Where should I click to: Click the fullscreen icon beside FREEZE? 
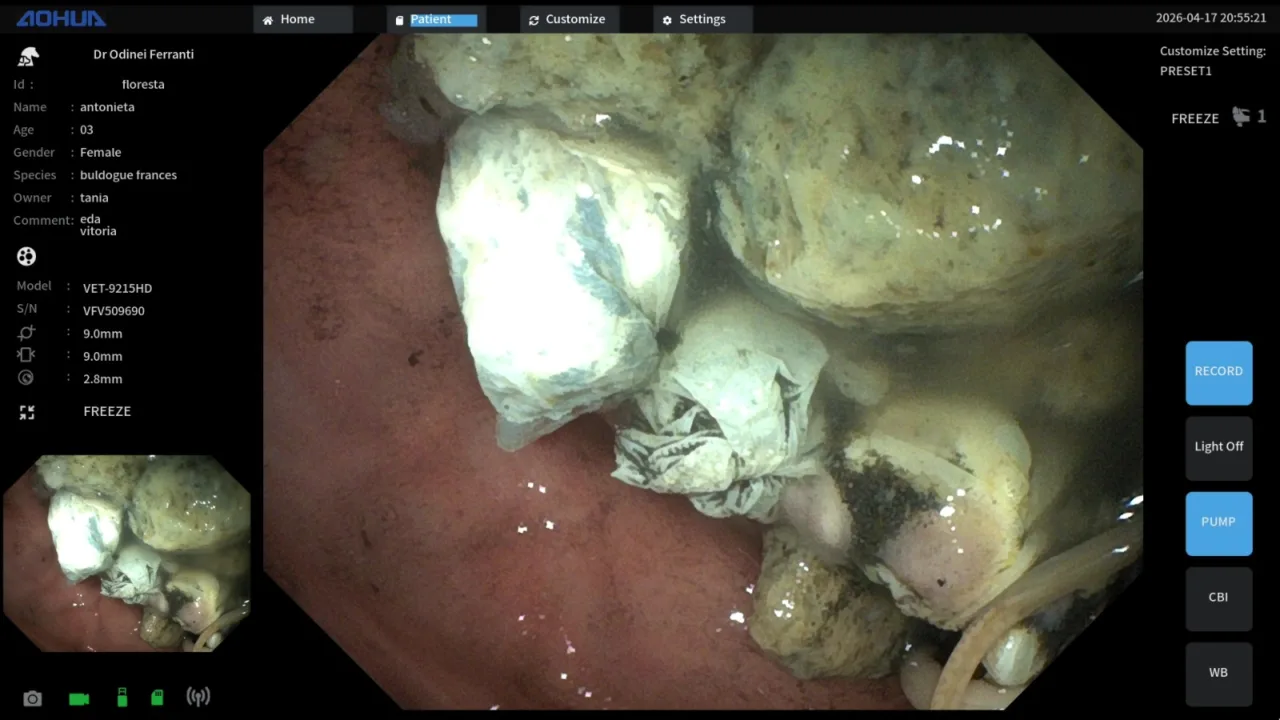[27, 412]
